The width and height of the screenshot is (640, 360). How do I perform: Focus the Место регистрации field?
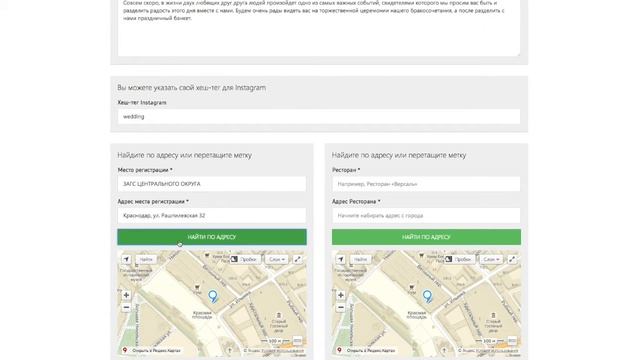pos(212,184)
